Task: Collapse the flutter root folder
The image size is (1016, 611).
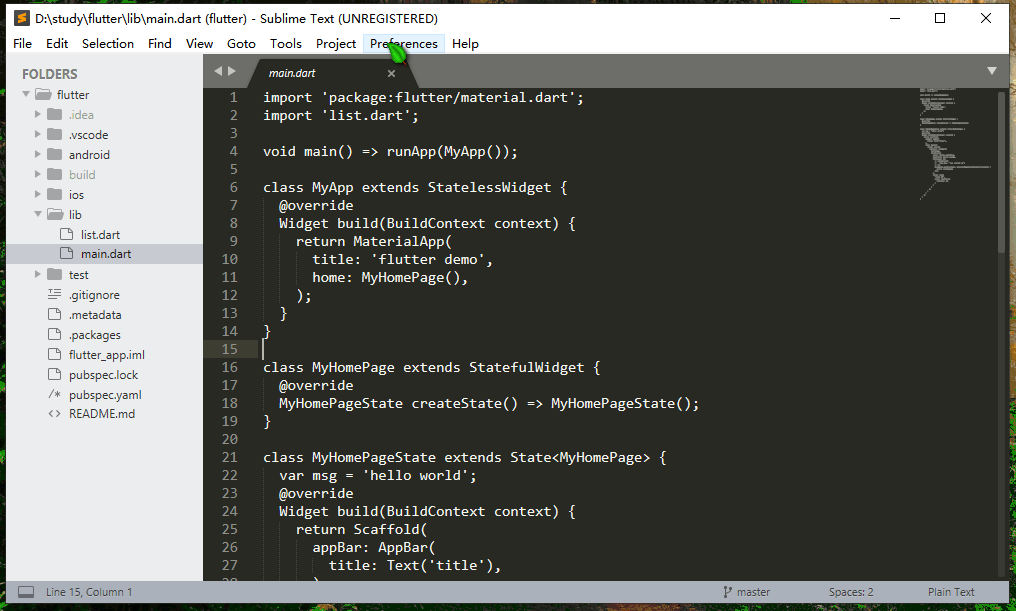Action: pos(26,95)
